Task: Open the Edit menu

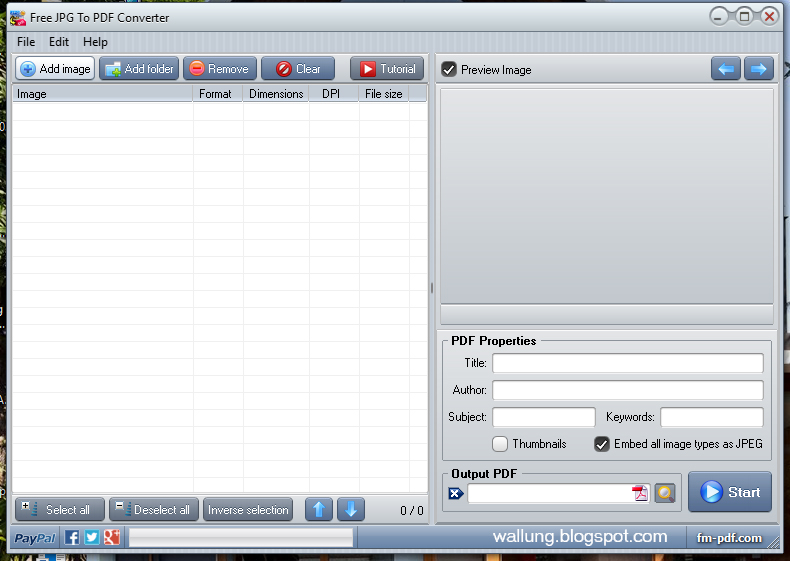Action: coord(58,42)
